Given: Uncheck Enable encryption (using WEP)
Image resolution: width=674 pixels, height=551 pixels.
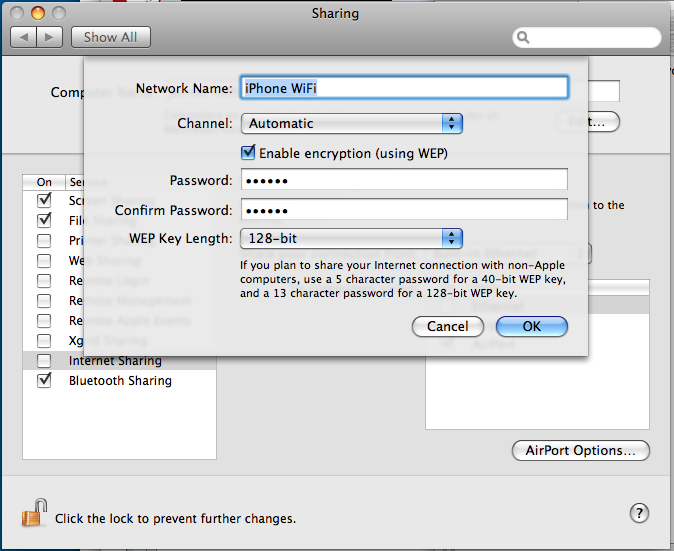Looking at the screenshot, I should 248,153.
